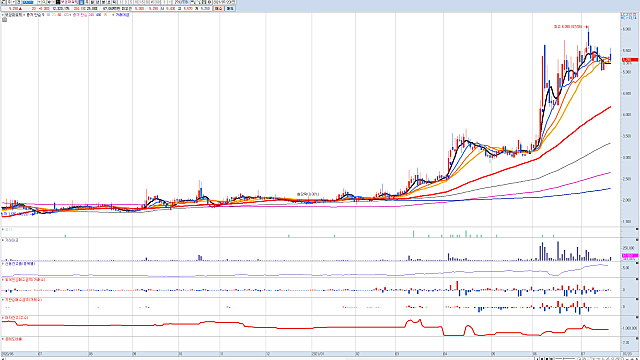Click the magenta volume value tag on volume axis
This screenshot has width=640, height=360.
point(630,256)
